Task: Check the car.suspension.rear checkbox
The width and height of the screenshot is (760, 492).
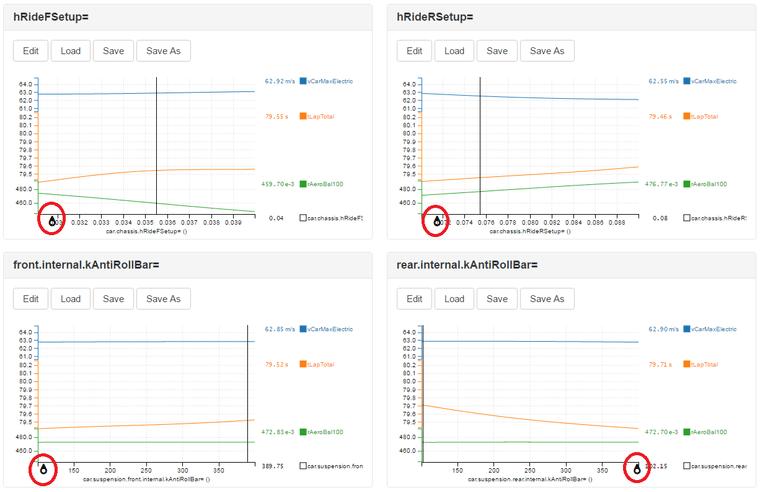Action: (686, 466)
